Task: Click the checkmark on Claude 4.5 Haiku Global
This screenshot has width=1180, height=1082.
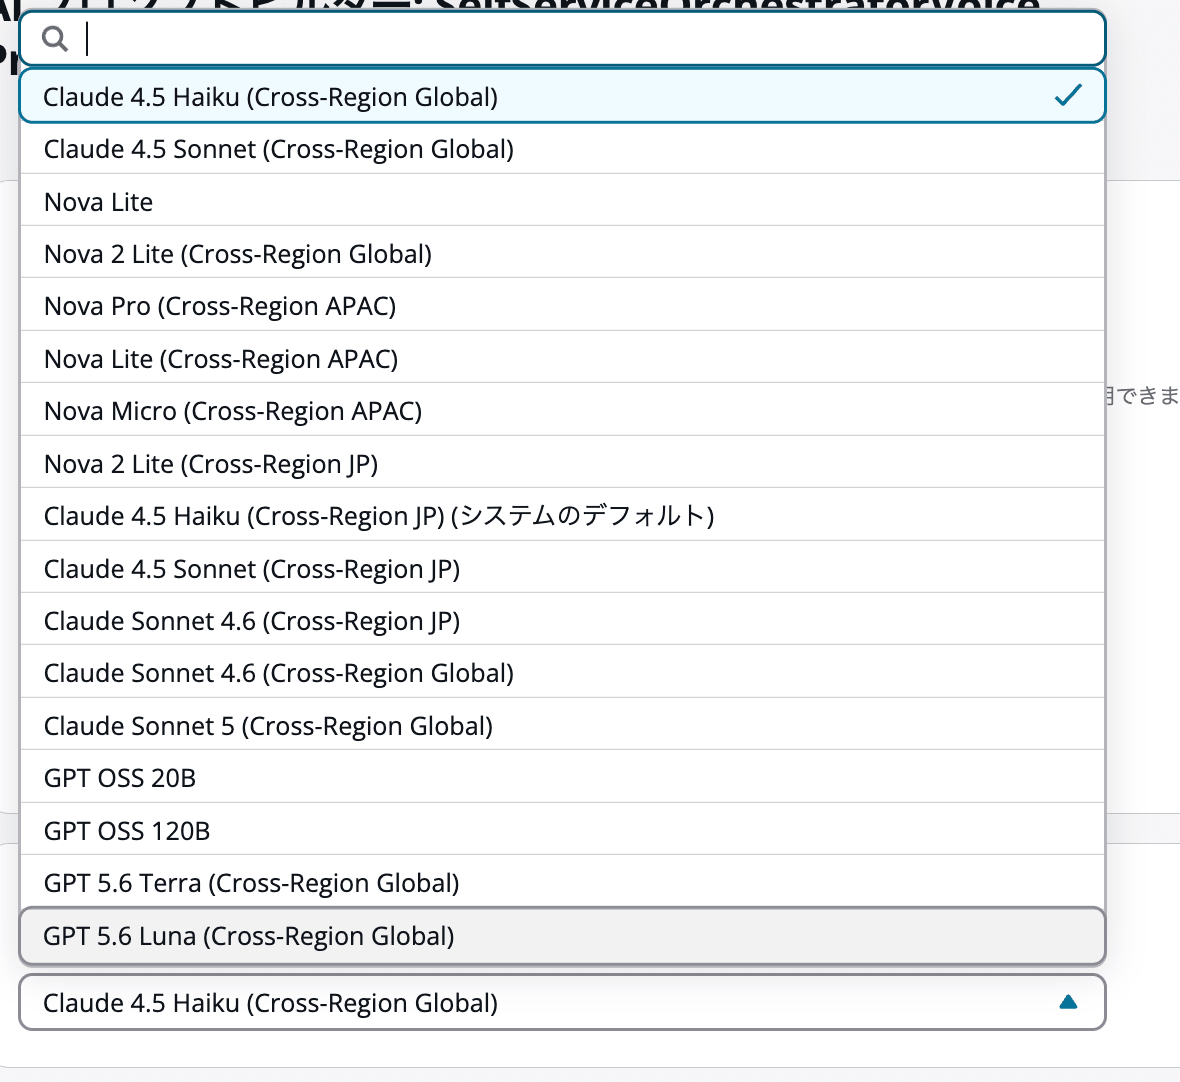Action: pyautogui.click(x=1068, y=96)
